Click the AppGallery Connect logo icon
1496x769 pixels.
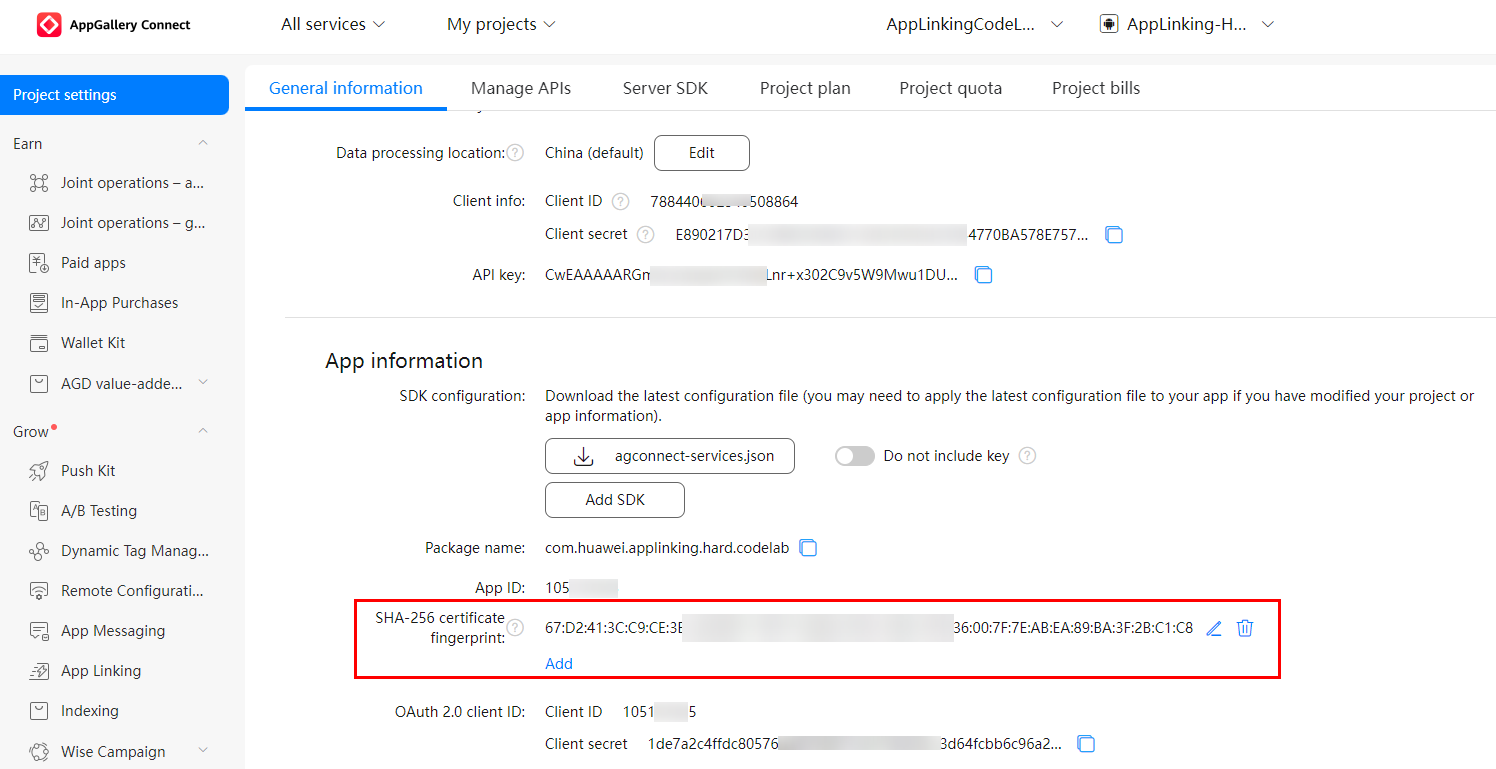tap(49, 25)
